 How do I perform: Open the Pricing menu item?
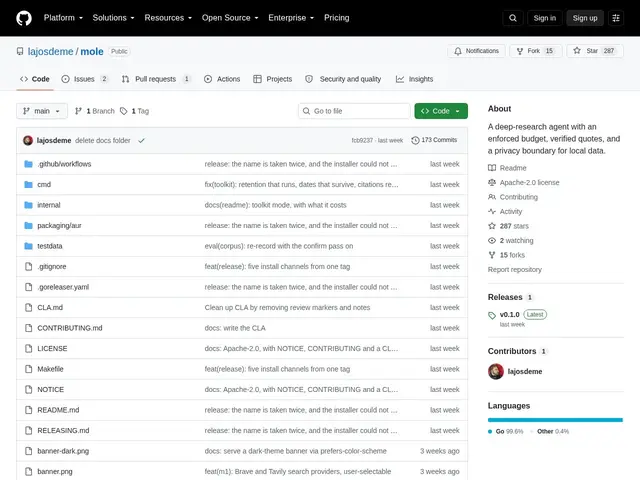(336, 18)
